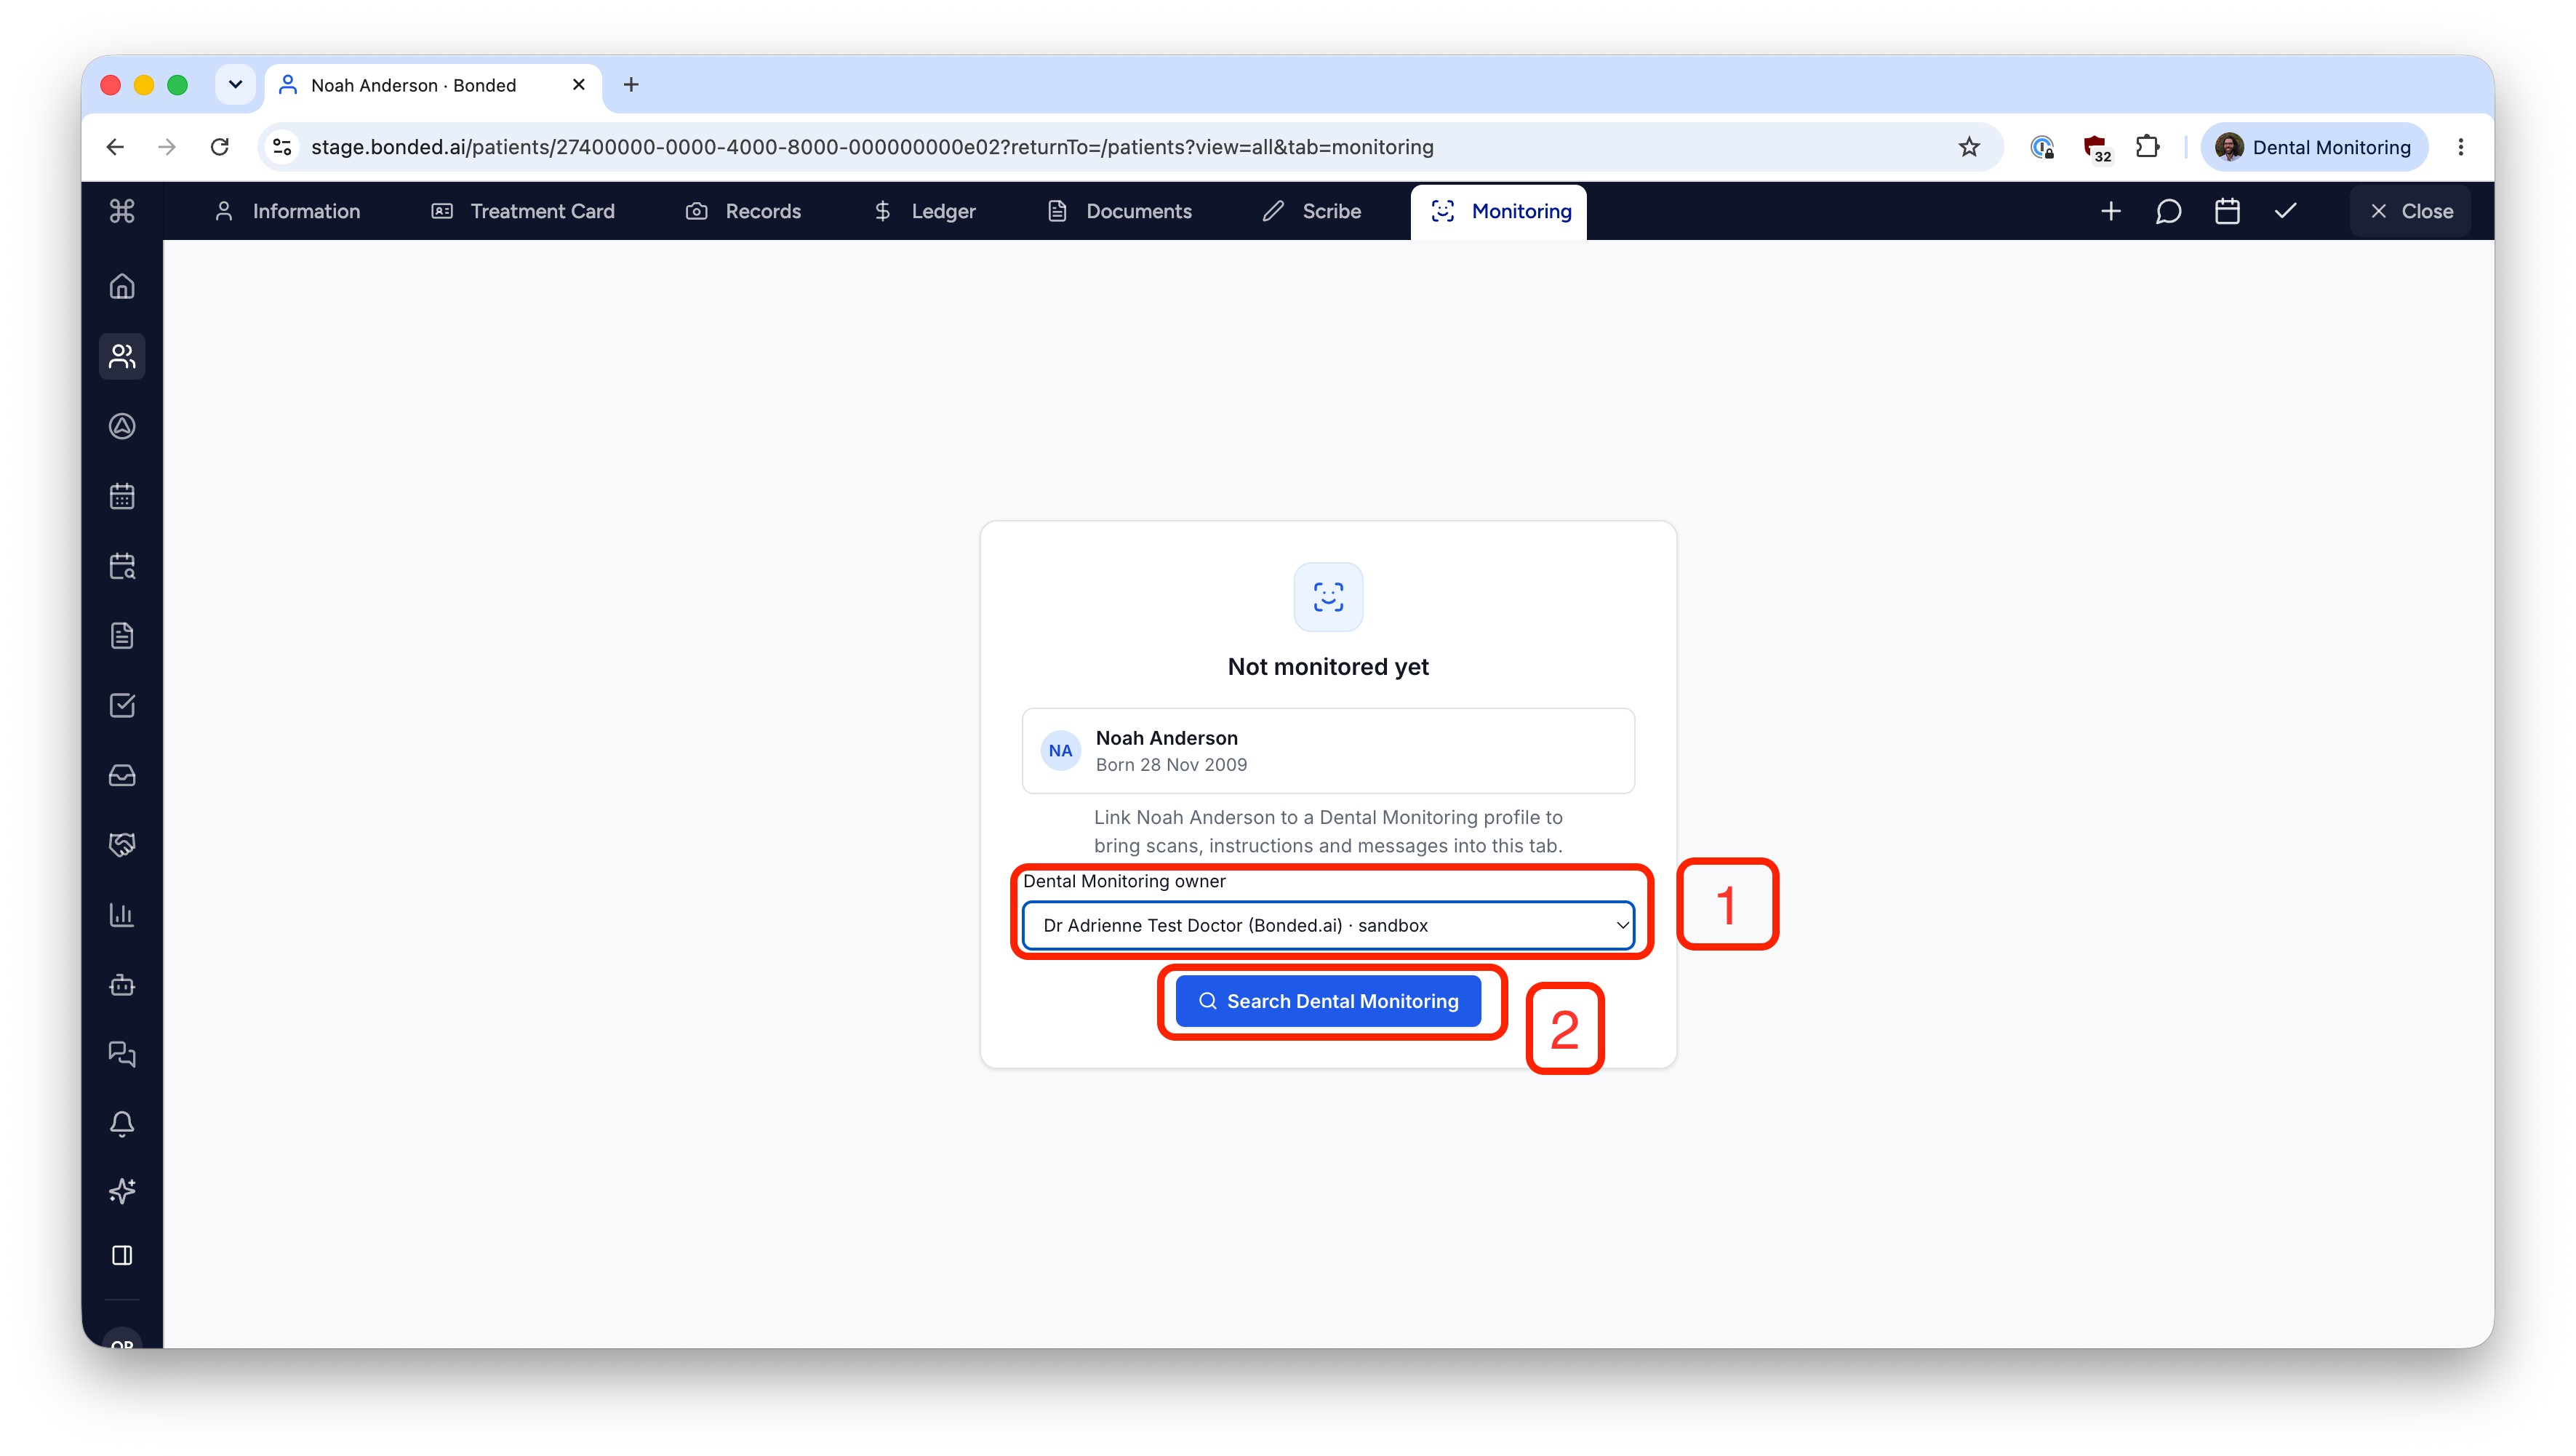Viewport: 2576px width, 1456px height.
Task: Open the AI sparkles icon in sidebar
Action: coord(122,1191)
